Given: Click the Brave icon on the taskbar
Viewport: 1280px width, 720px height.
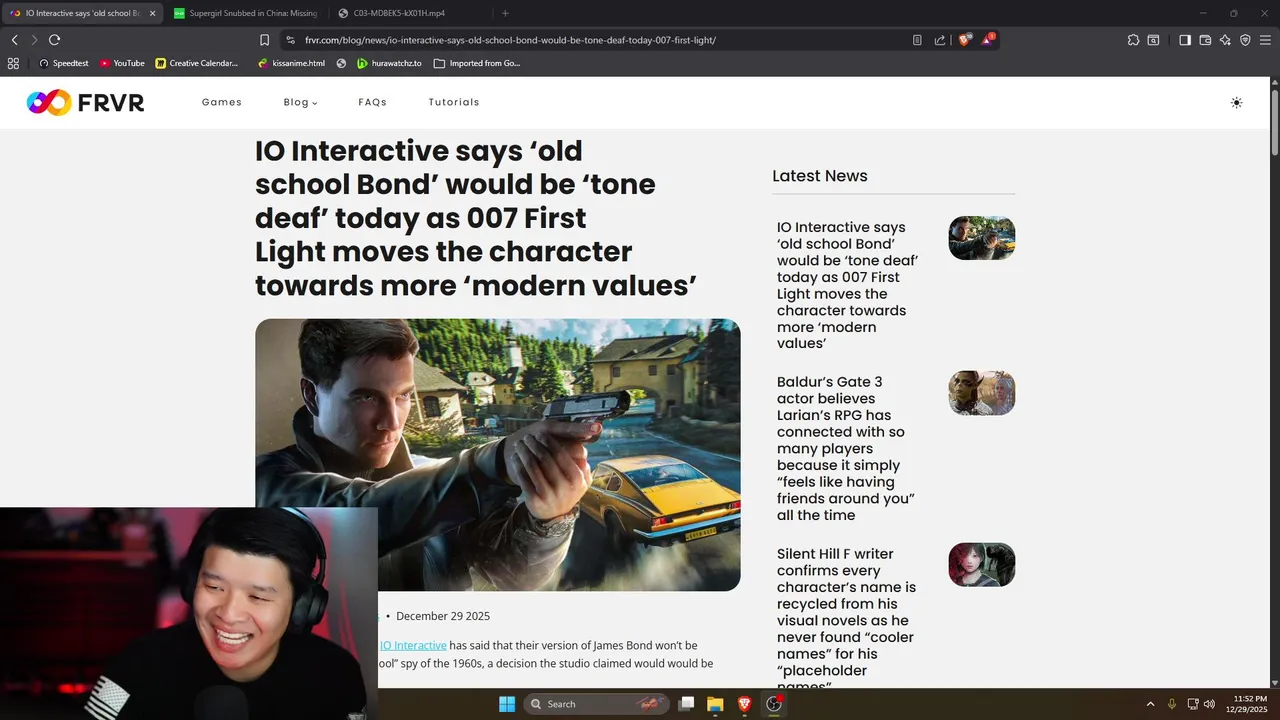Looking at the screenshot, I should 744,704.
